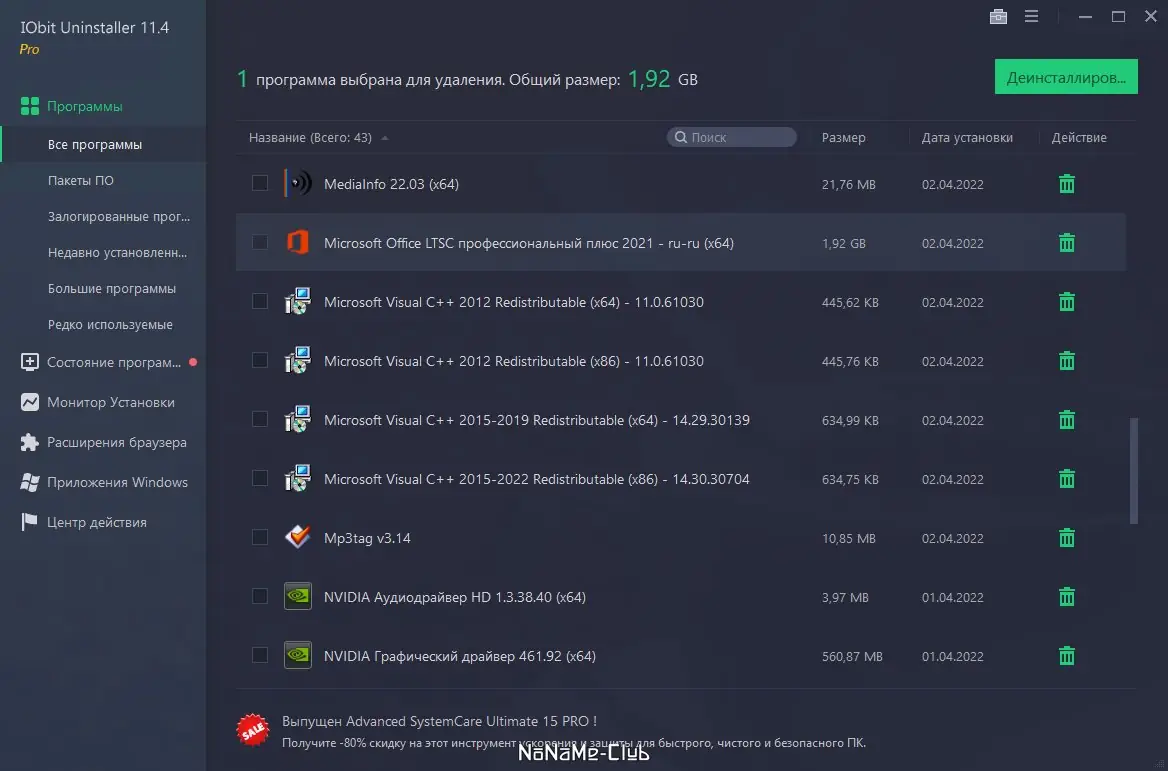Click the green Деинсталлировать button
The width and height of the screenshot is (1168, 771).
(1066, 77)
